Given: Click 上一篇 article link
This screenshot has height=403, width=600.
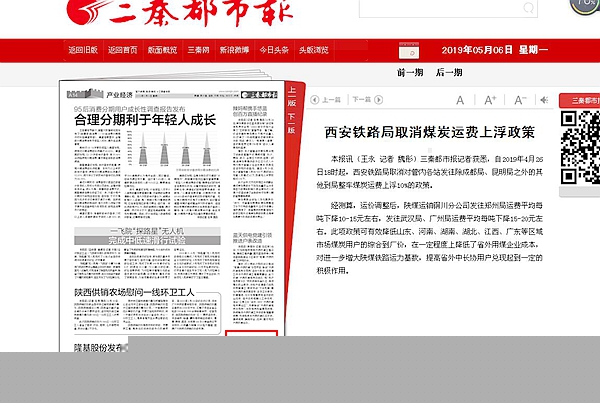Looking at the screenshot, I should click(331, 100).
